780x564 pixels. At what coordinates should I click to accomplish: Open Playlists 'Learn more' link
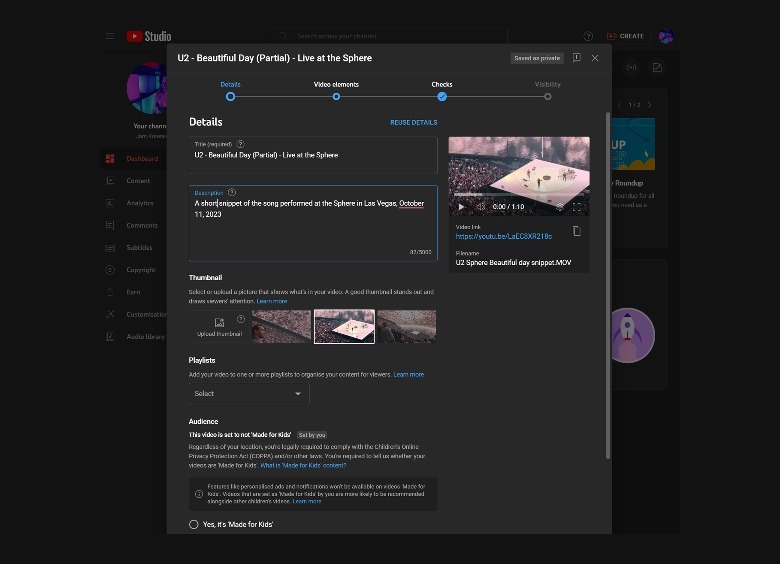(409, 375)
